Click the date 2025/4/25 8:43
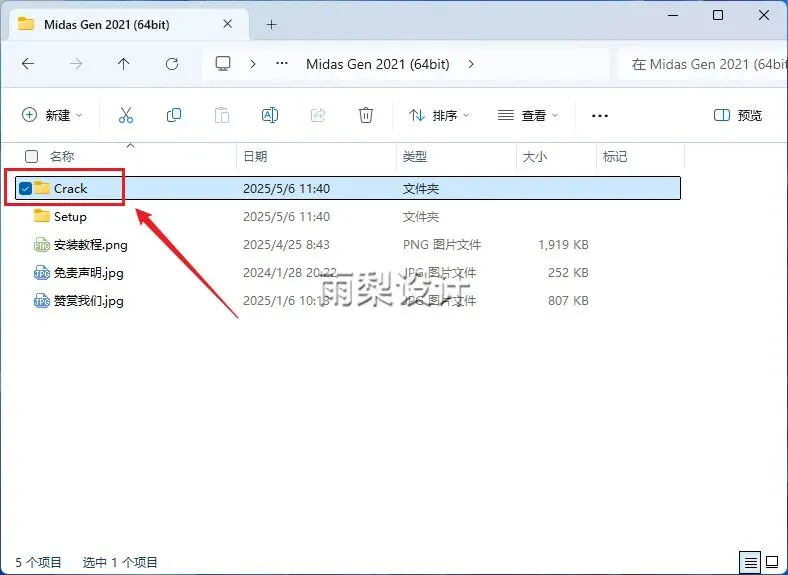Screen dimensions: 788x575 pyautogui.click(x=286, y=245)
